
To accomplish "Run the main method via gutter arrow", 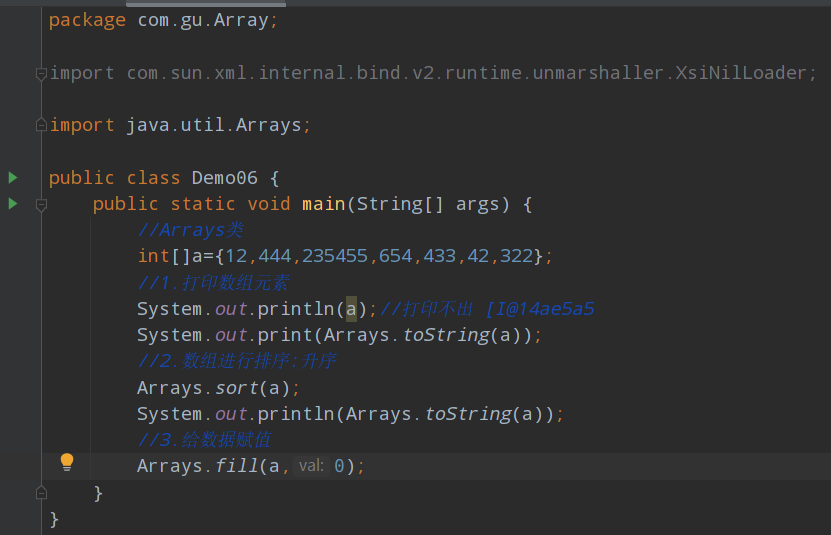I will (x=13, y=204).
